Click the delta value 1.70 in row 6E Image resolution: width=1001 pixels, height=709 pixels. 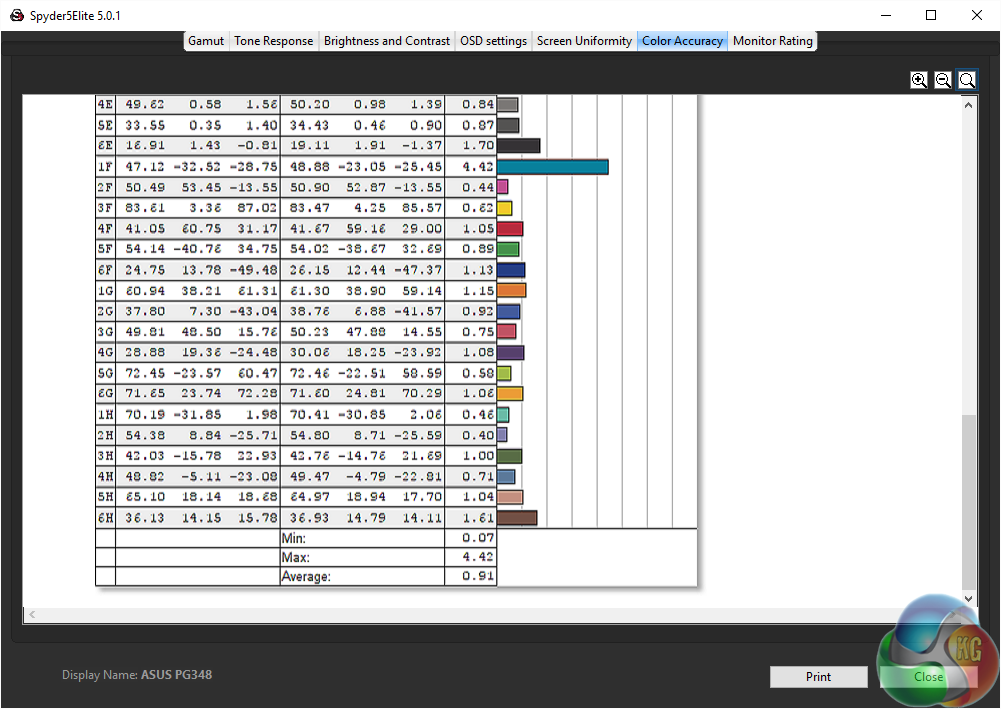478,146
